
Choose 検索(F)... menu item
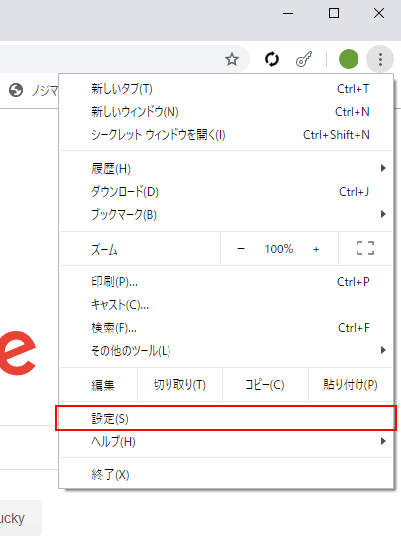tap(226, 327)
